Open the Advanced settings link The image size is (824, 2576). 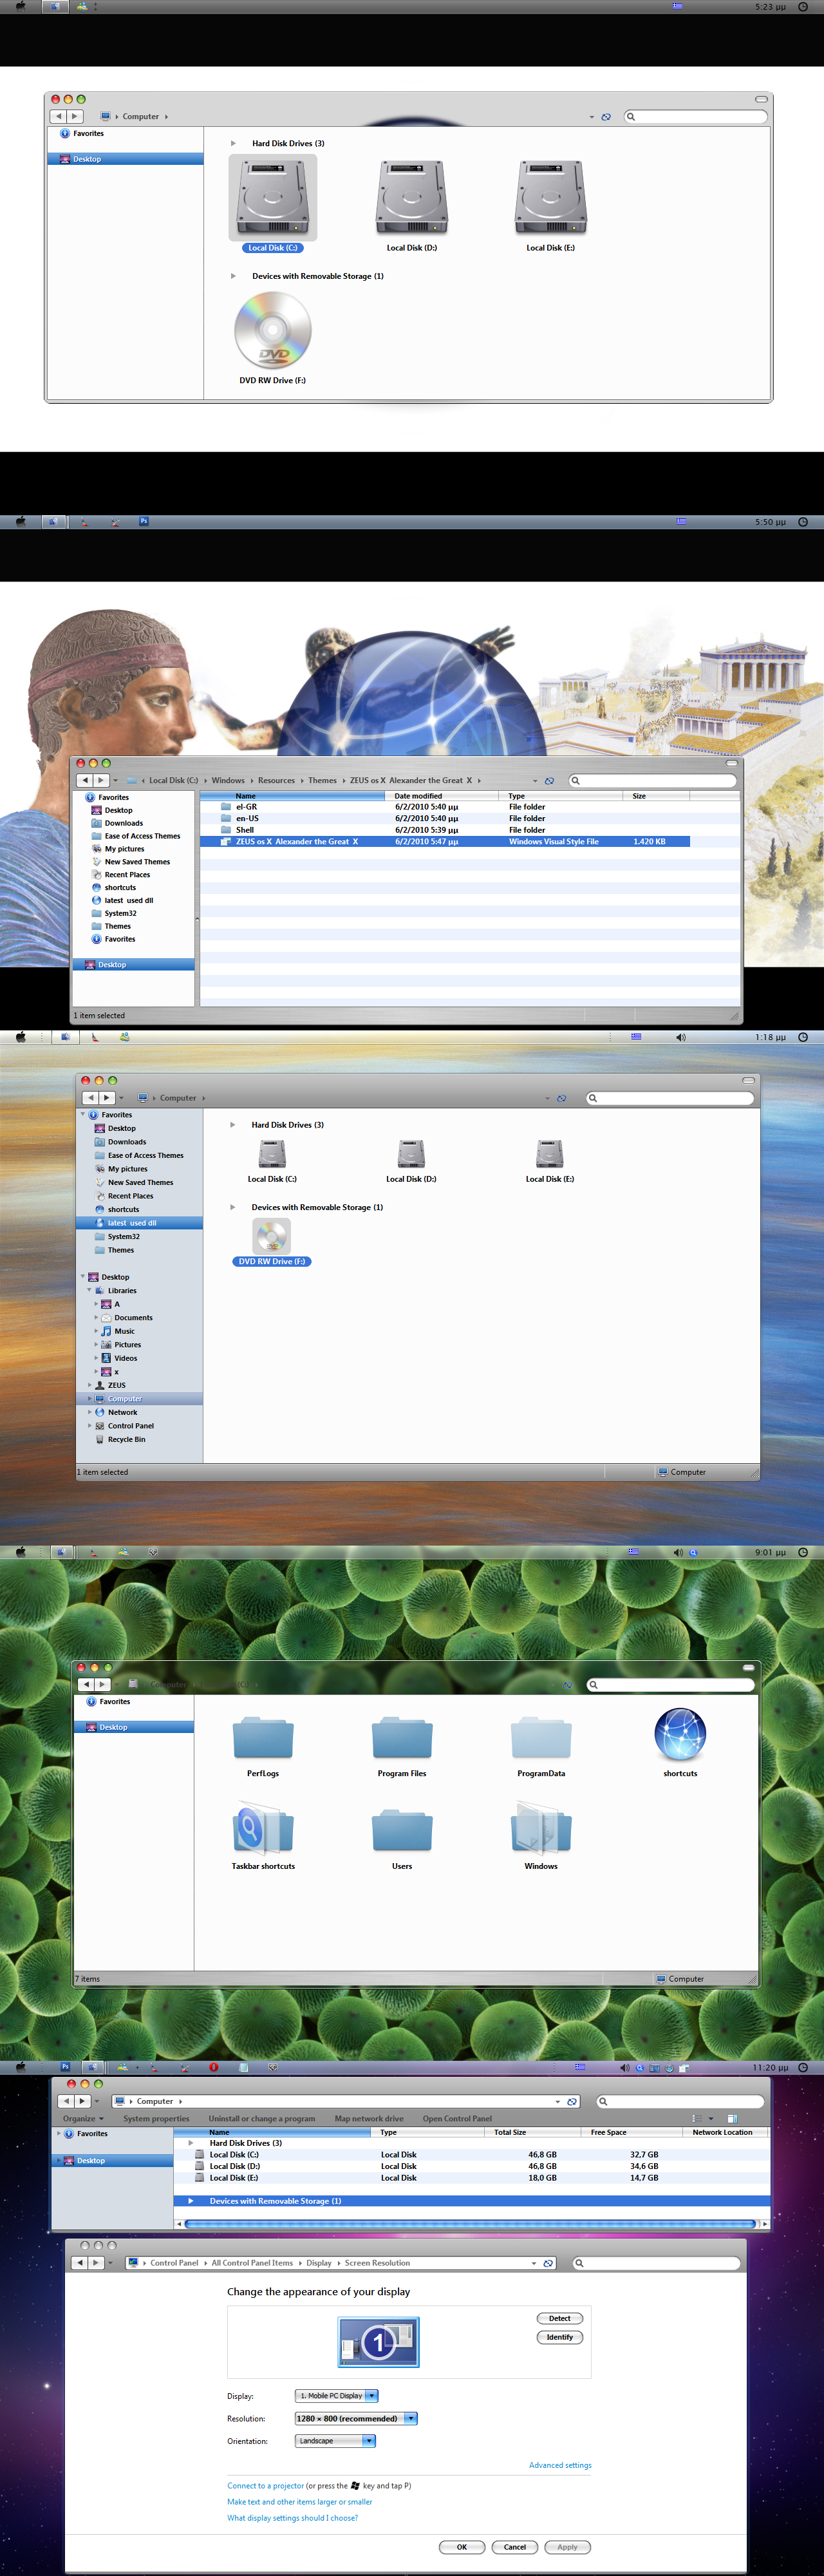pos(560,2465)
